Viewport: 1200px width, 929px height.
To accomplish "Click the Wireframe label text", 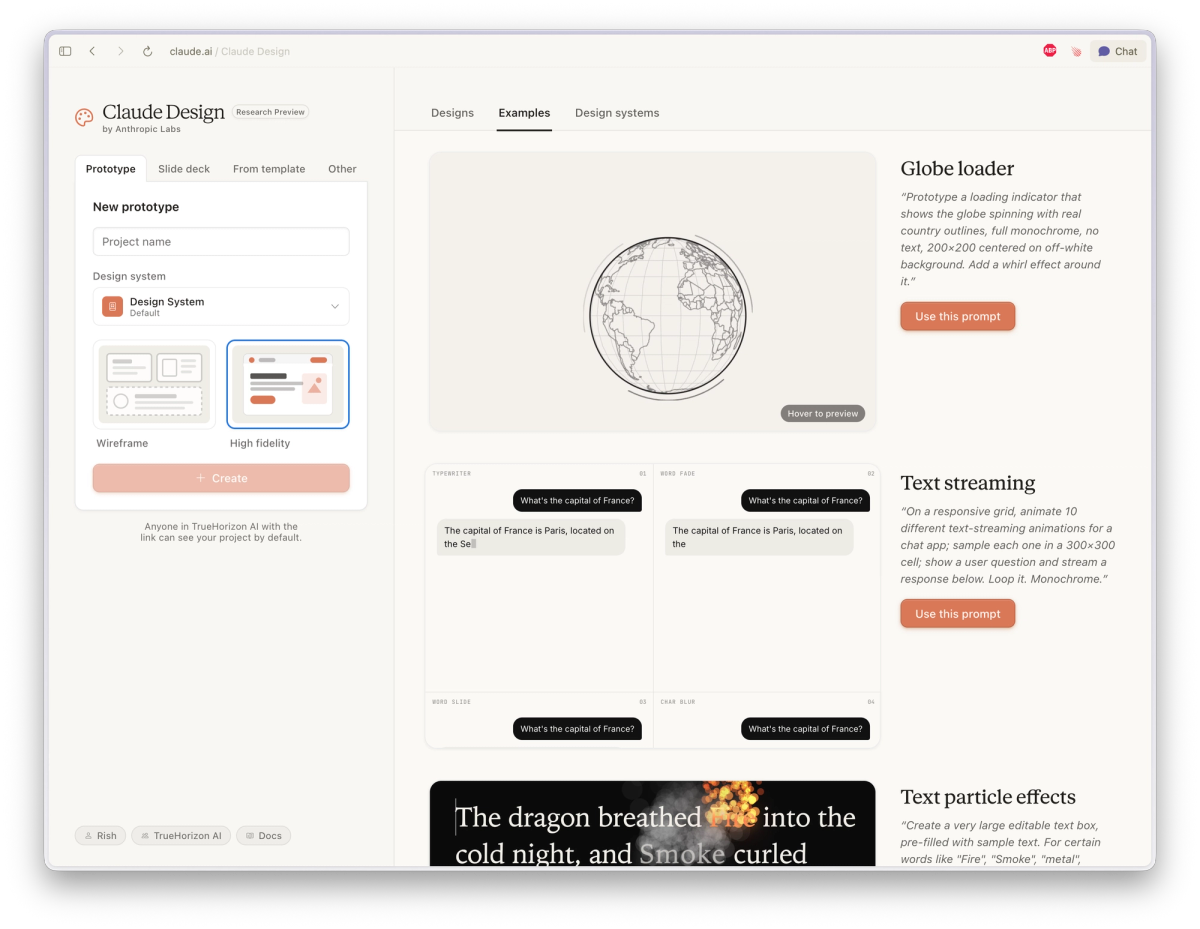I will tap(122, 443).
